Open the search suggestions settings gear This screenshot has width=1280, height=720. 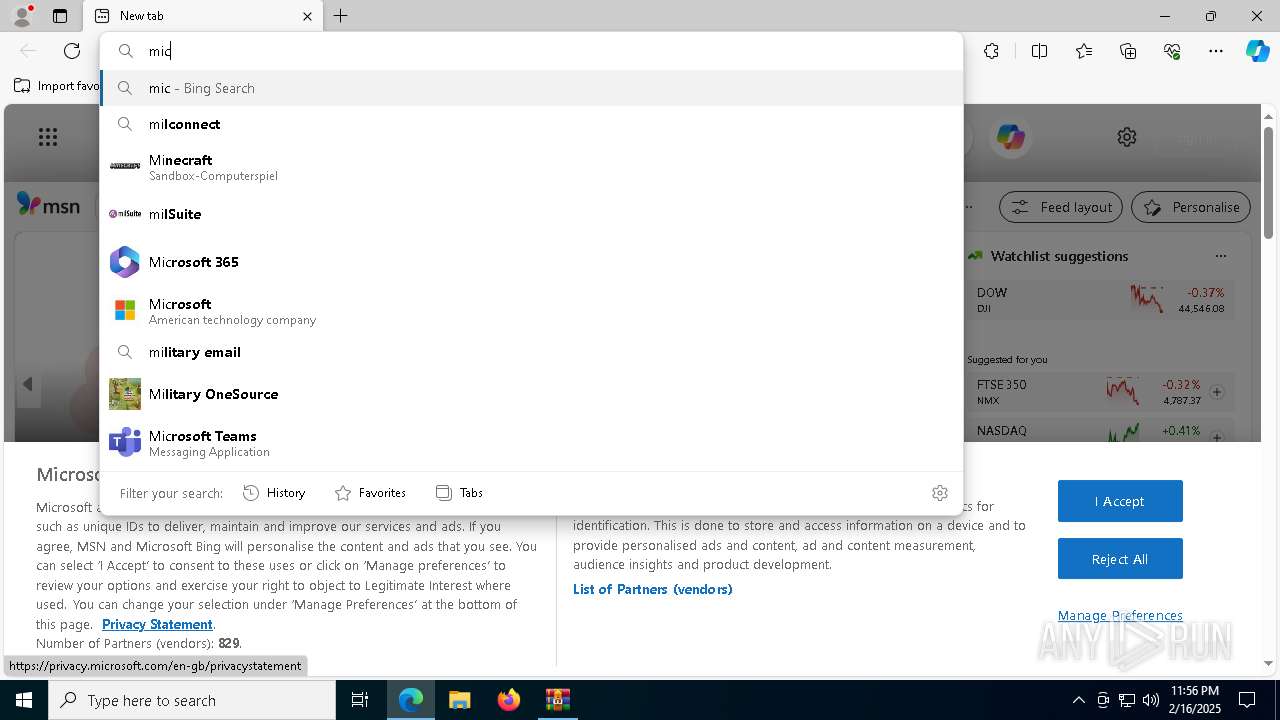(x=939, y=493)
